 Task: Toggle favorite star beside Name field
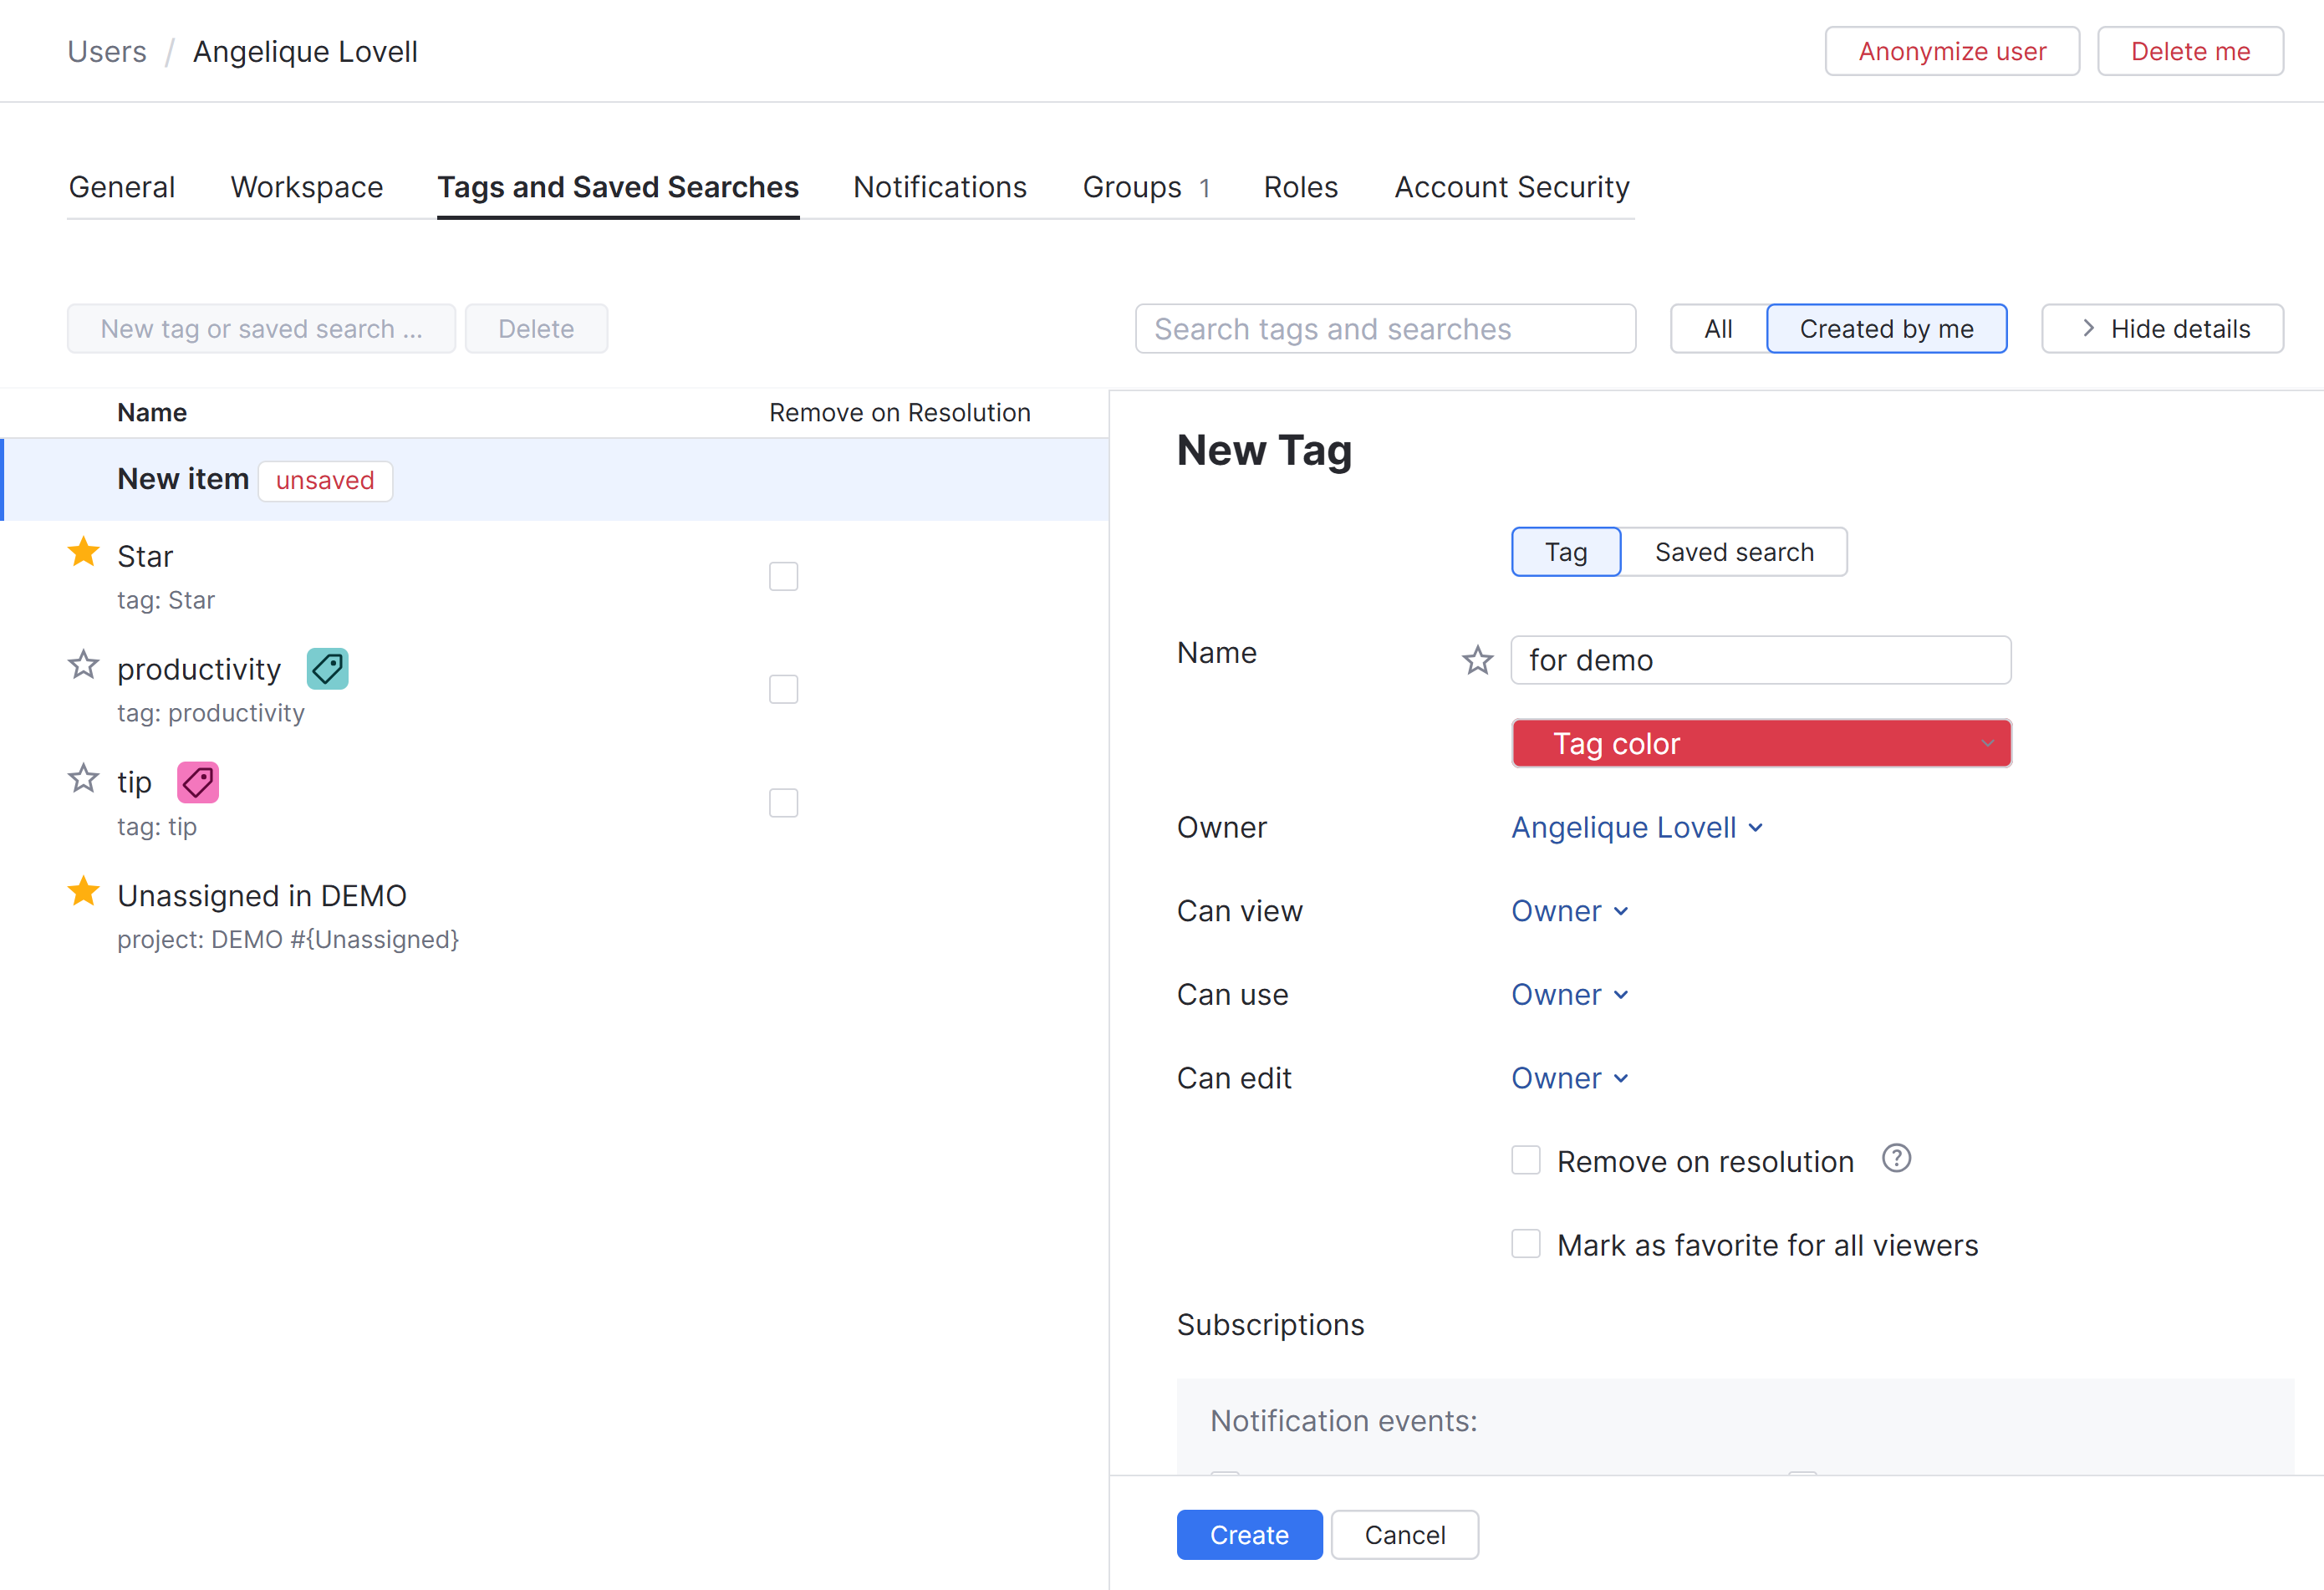tap(1477, 660)
